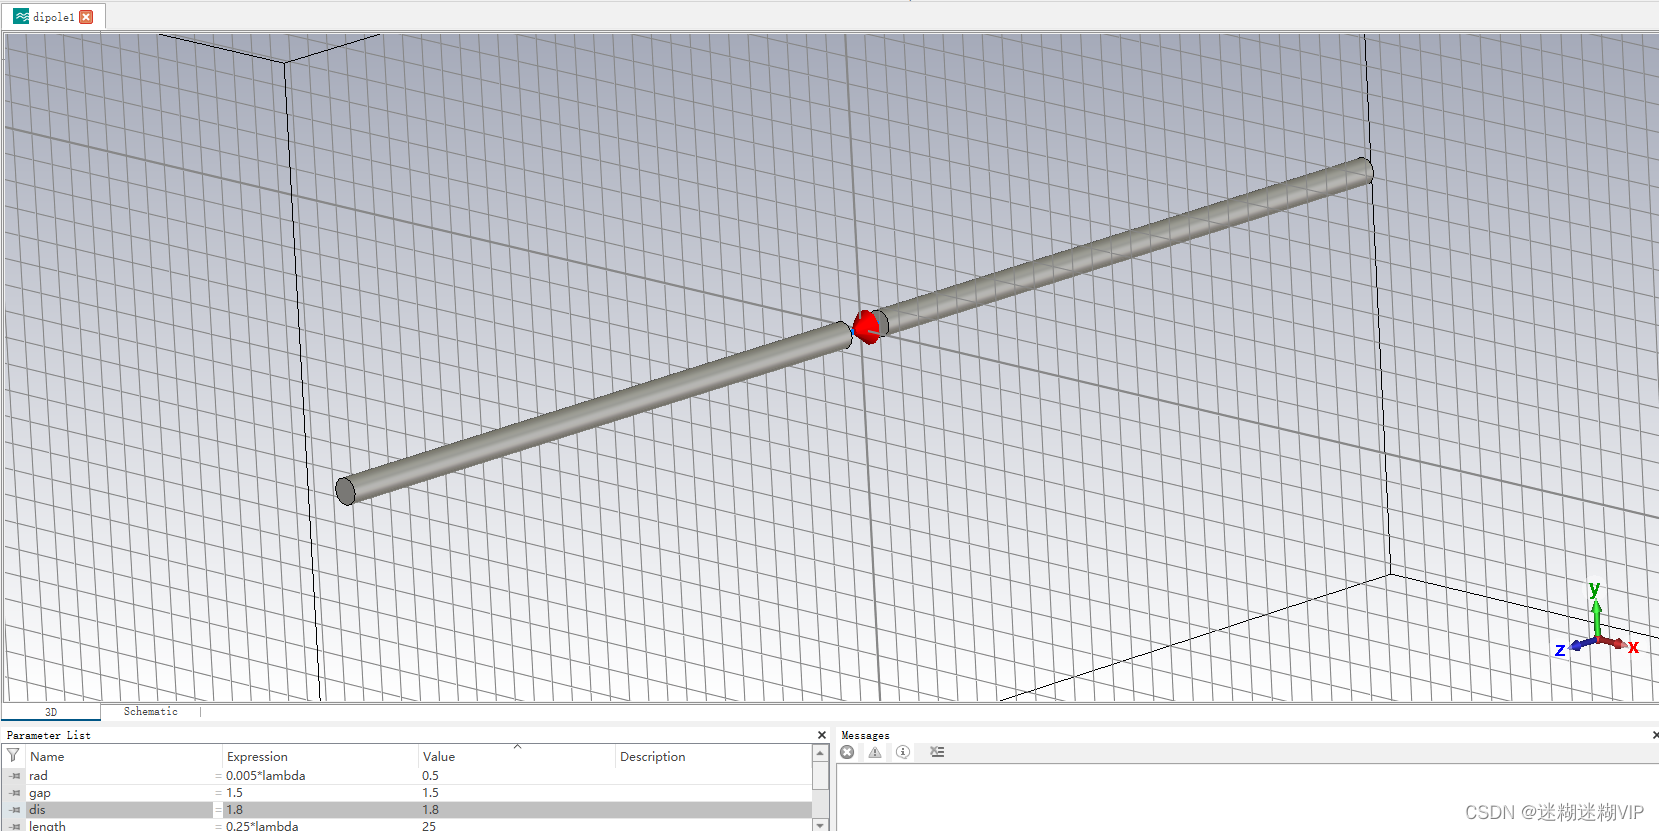Screen dimensions: 1659x831
Task: Click the rad value 0.5 cell
Action: pos(431,776)
